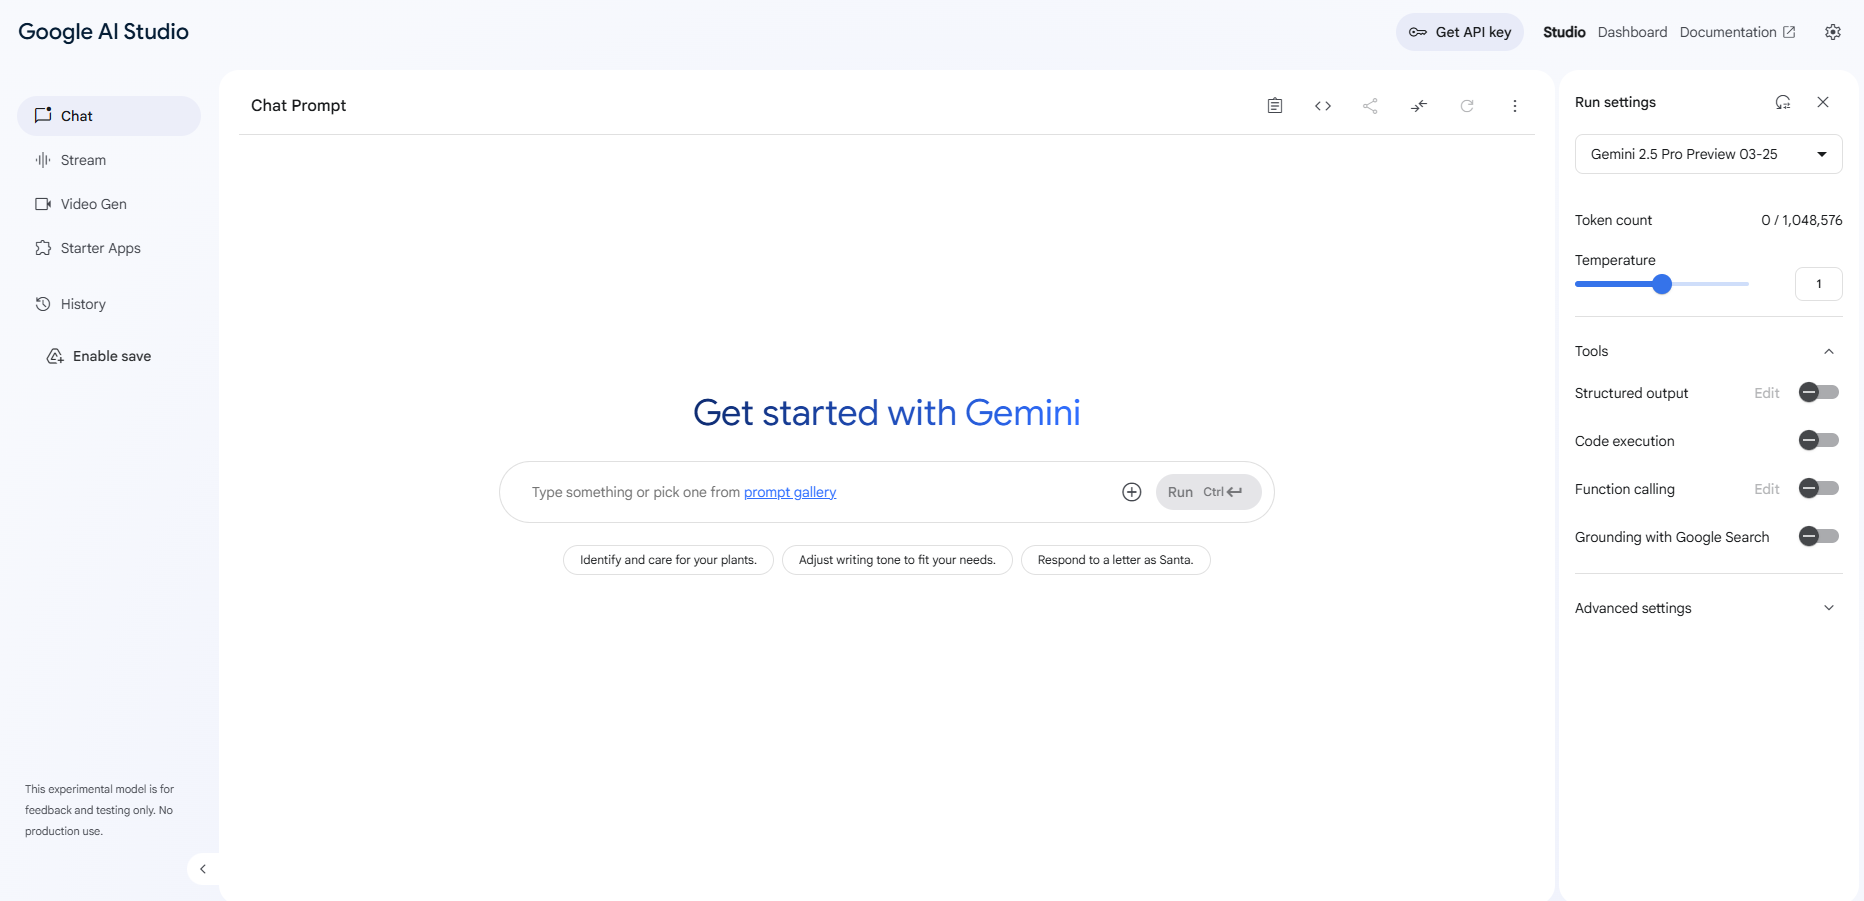Click the share prompt icon
This screenshot has height=901, width=1864.
1370,106
